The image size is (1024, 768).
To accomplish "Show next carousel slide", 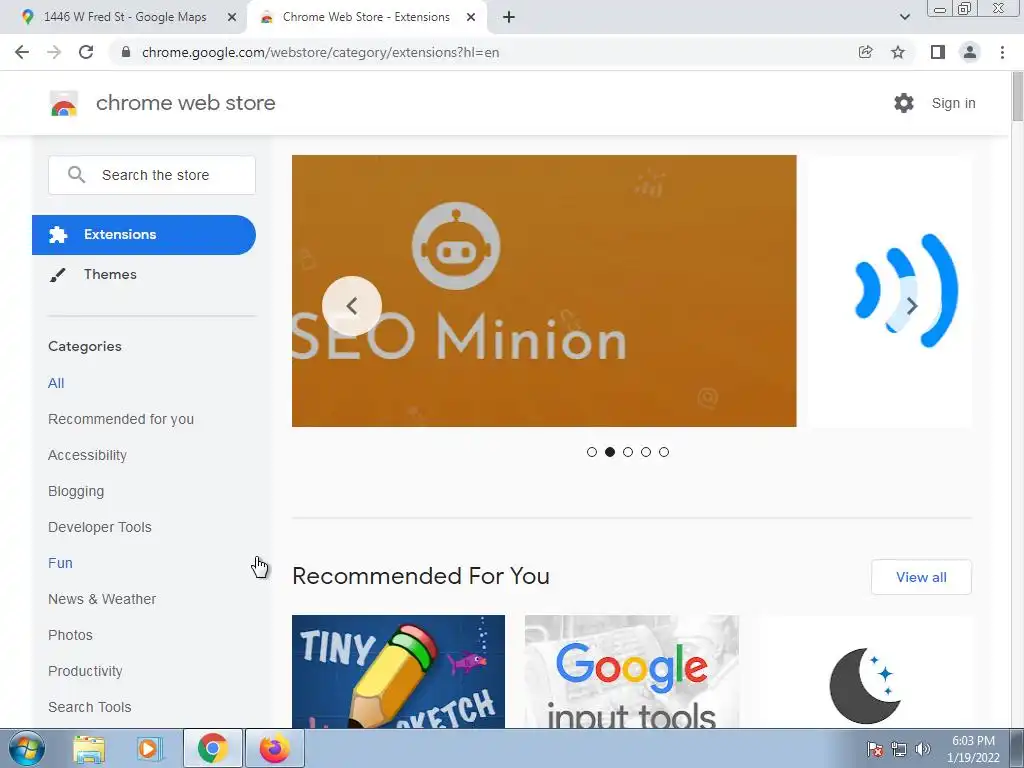I will [912, 306].
